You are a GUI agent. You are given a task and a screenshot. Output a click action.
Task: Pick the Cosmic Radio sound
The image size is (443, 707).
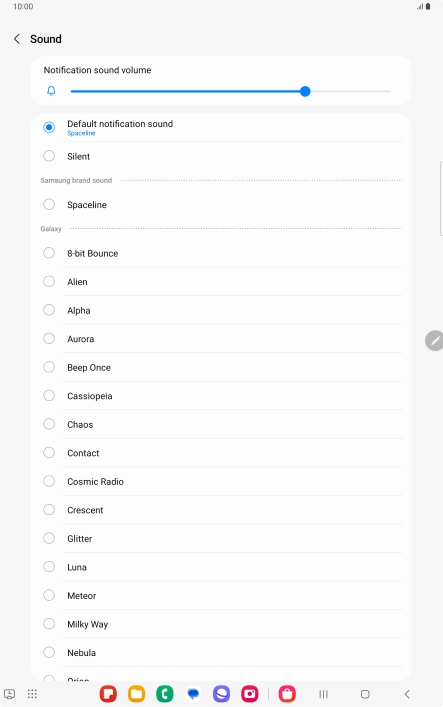click(222, 482)
